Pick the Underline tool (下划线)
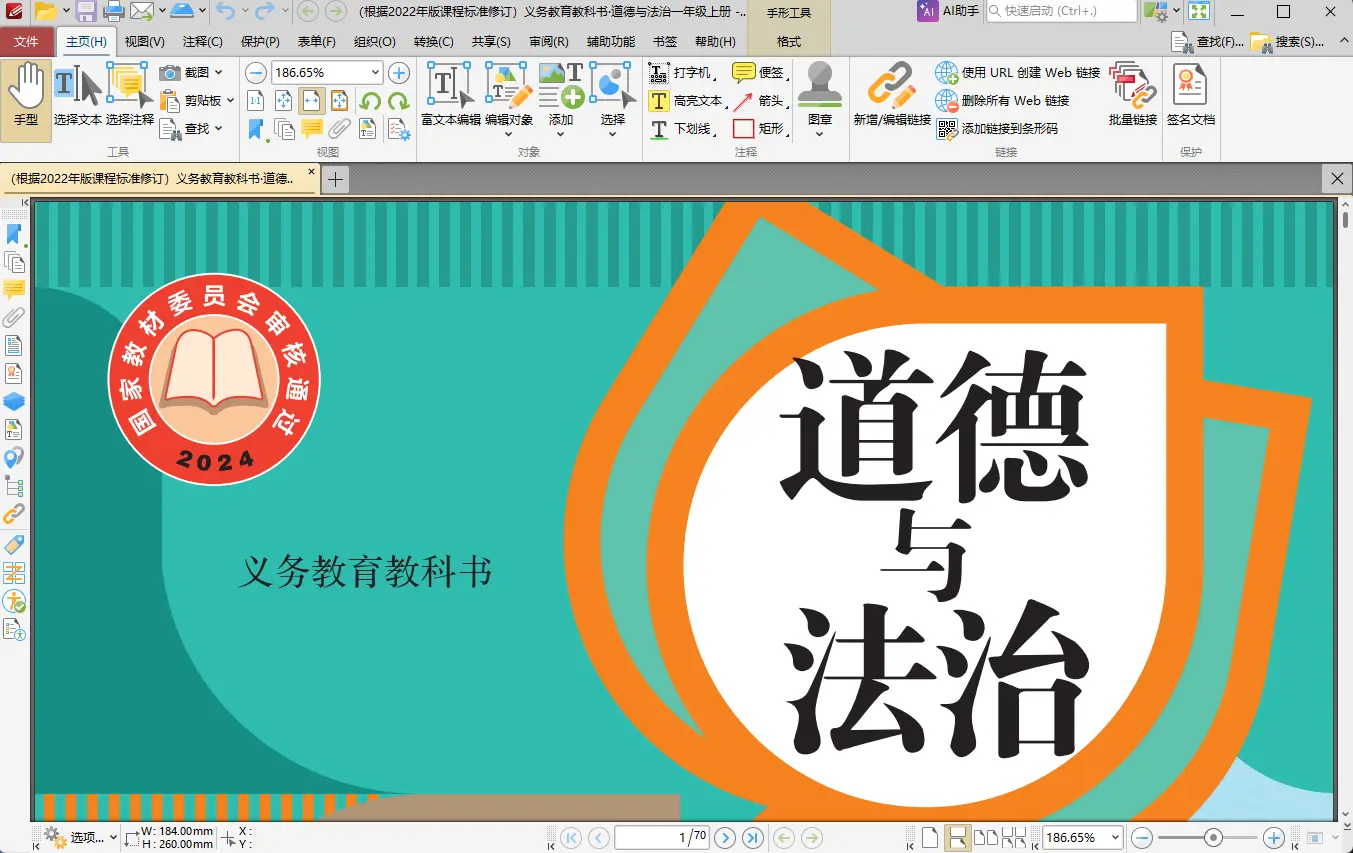The image size is (1353, 853). 682,129
